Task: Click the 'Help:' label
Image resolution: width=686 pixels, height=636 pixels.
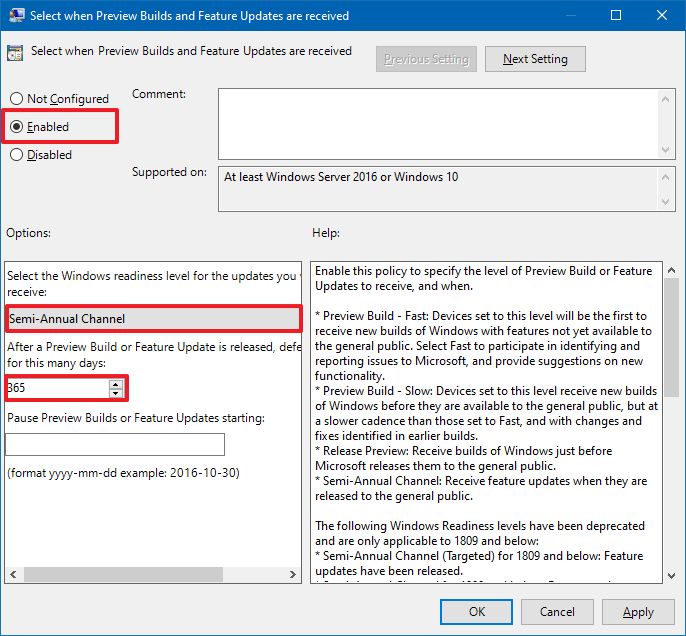Action: tap(326, 233)
